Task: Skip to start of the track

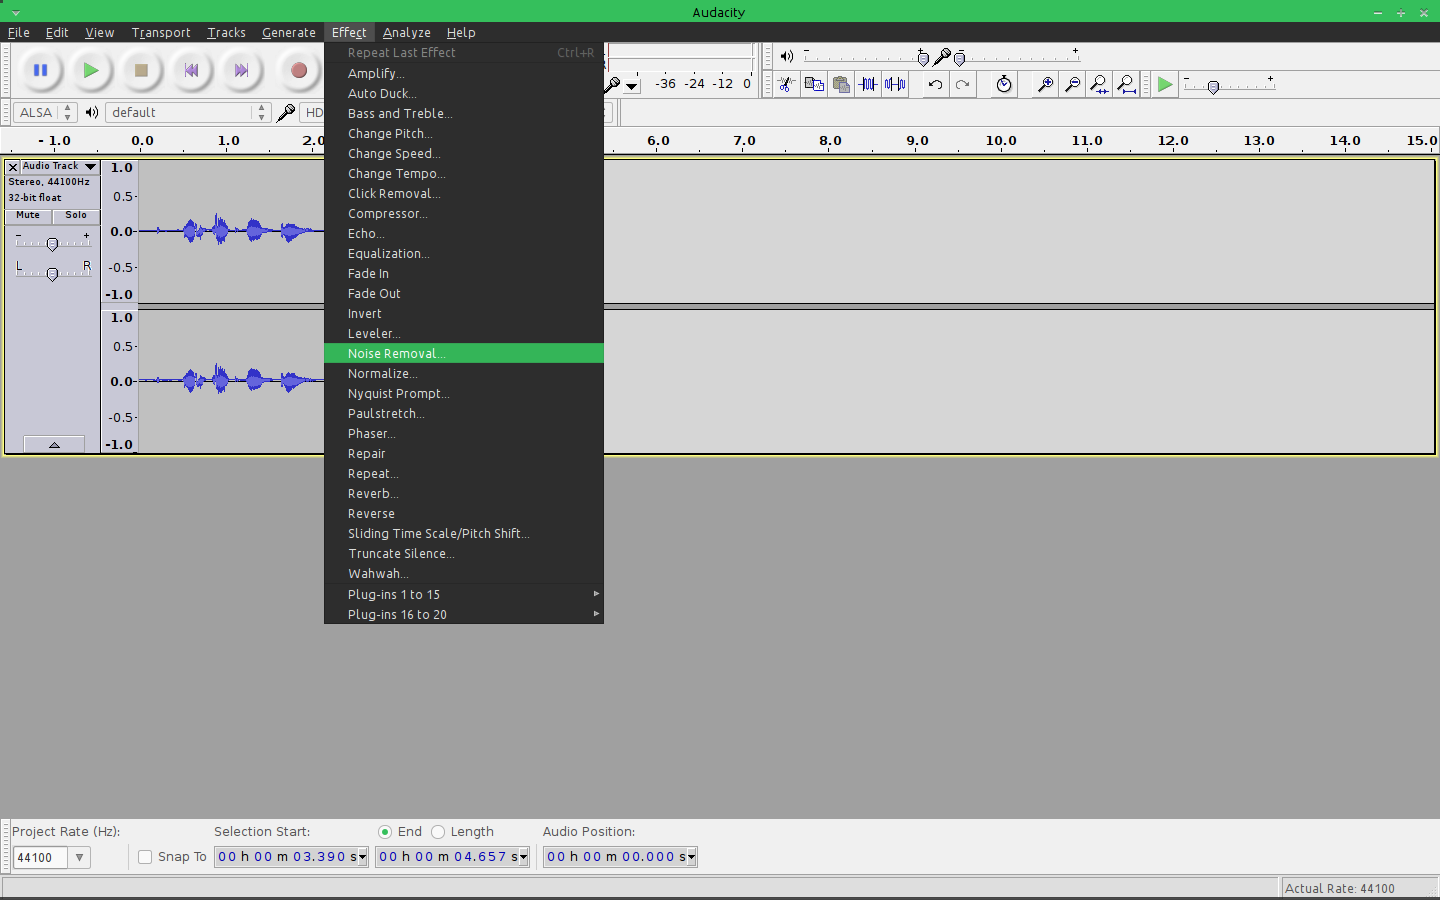Action: point(191,70)
